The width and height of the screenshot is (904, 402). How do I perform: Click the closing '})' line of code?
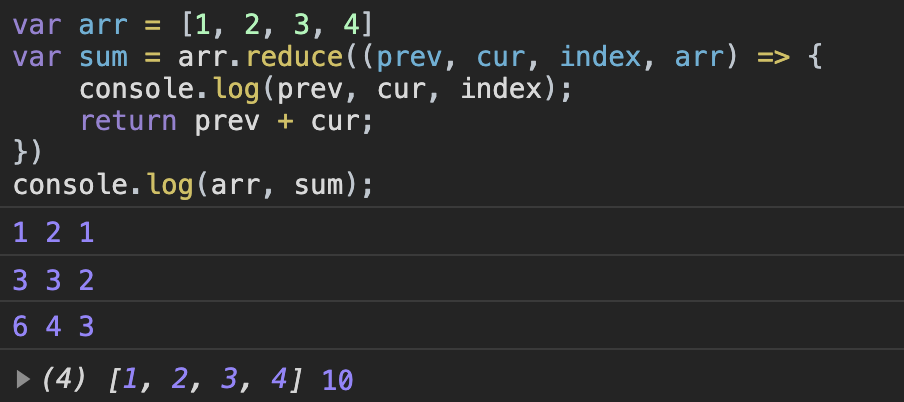tap(27, 153)
